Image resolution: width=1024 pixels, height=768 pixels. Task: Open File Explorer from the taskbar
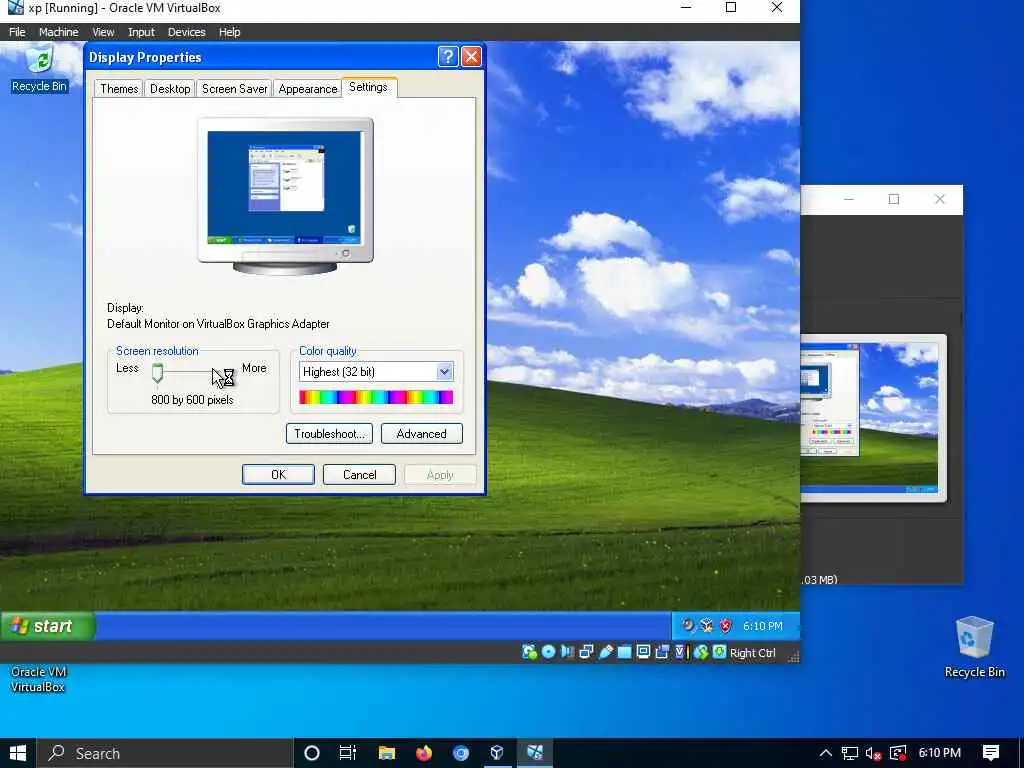[387, 753]
